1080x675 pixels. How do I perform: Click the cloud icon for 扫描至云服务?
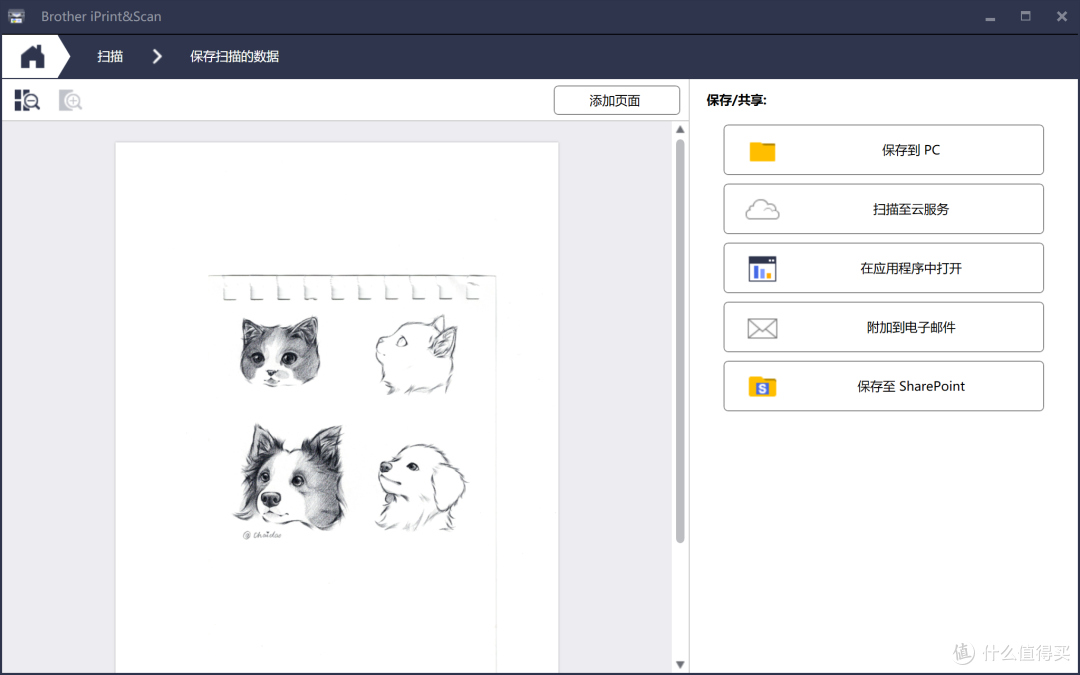(762, 209)
